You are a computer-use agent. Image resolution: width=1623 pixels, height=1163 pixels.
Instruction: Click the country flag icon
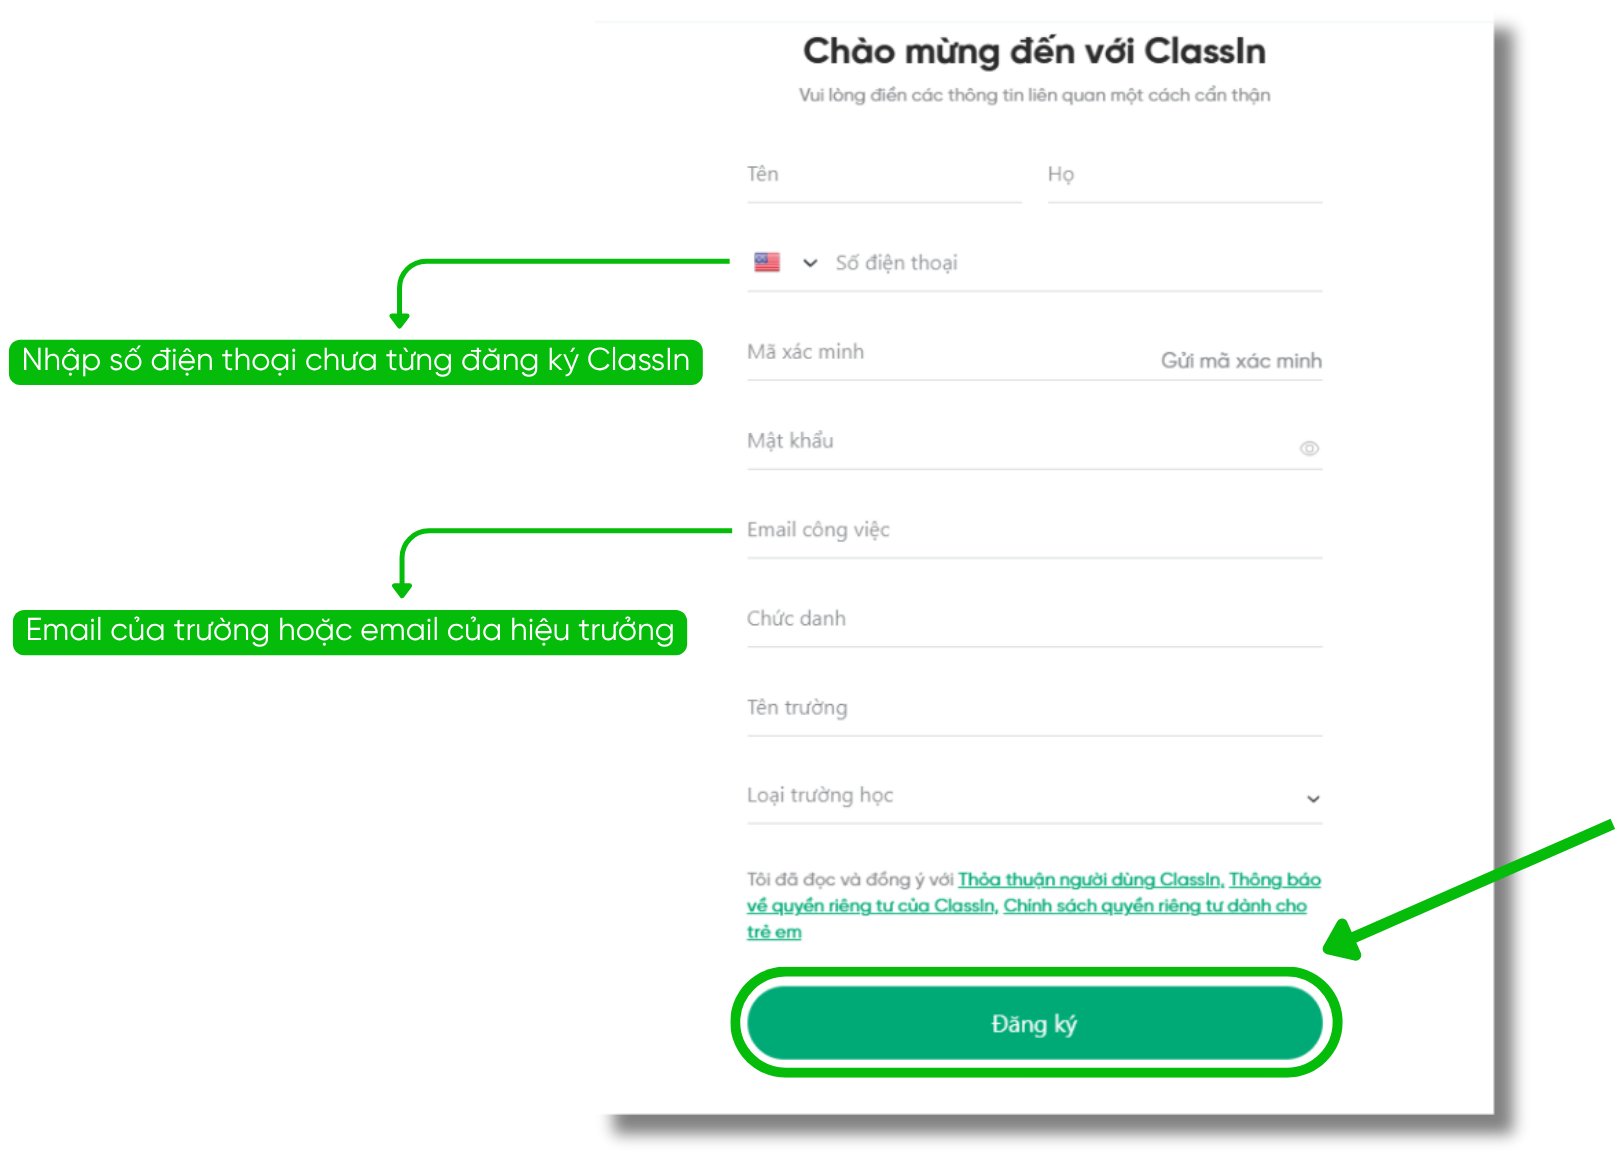(x=765, y=262)
